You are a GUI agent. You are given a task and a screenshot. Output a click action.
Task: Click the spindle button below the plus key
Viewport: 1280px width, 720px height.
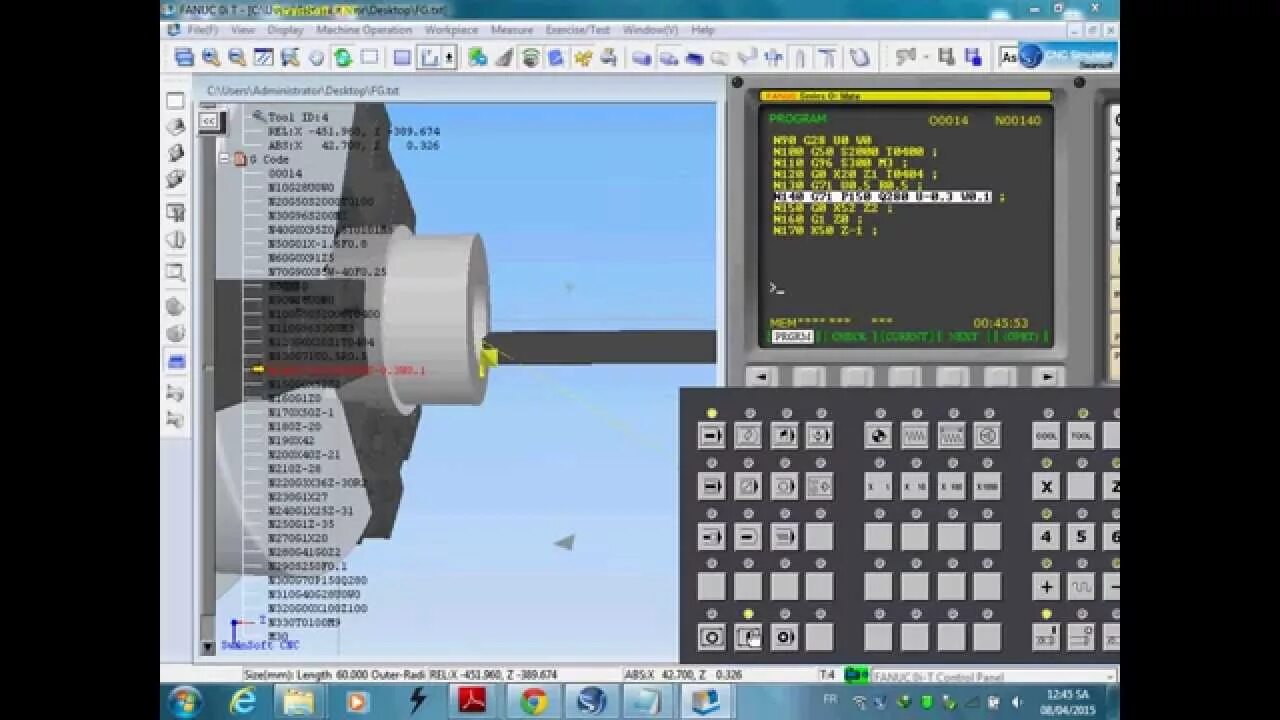coord(1046,637)
